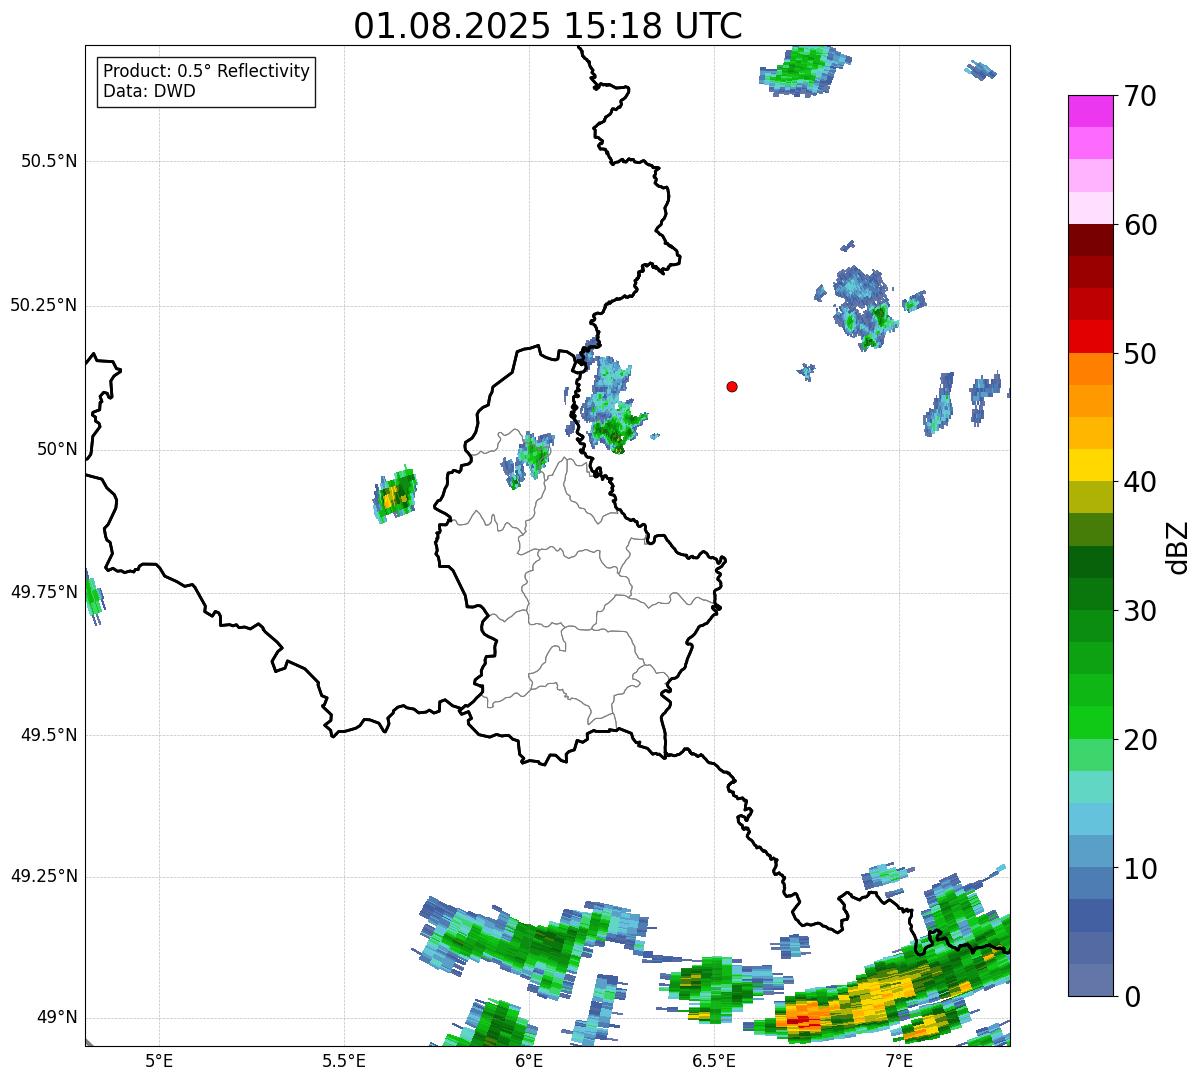Click the dBZ colorbar axis label
The image size is (1202, 1081).
[1178, 546]
